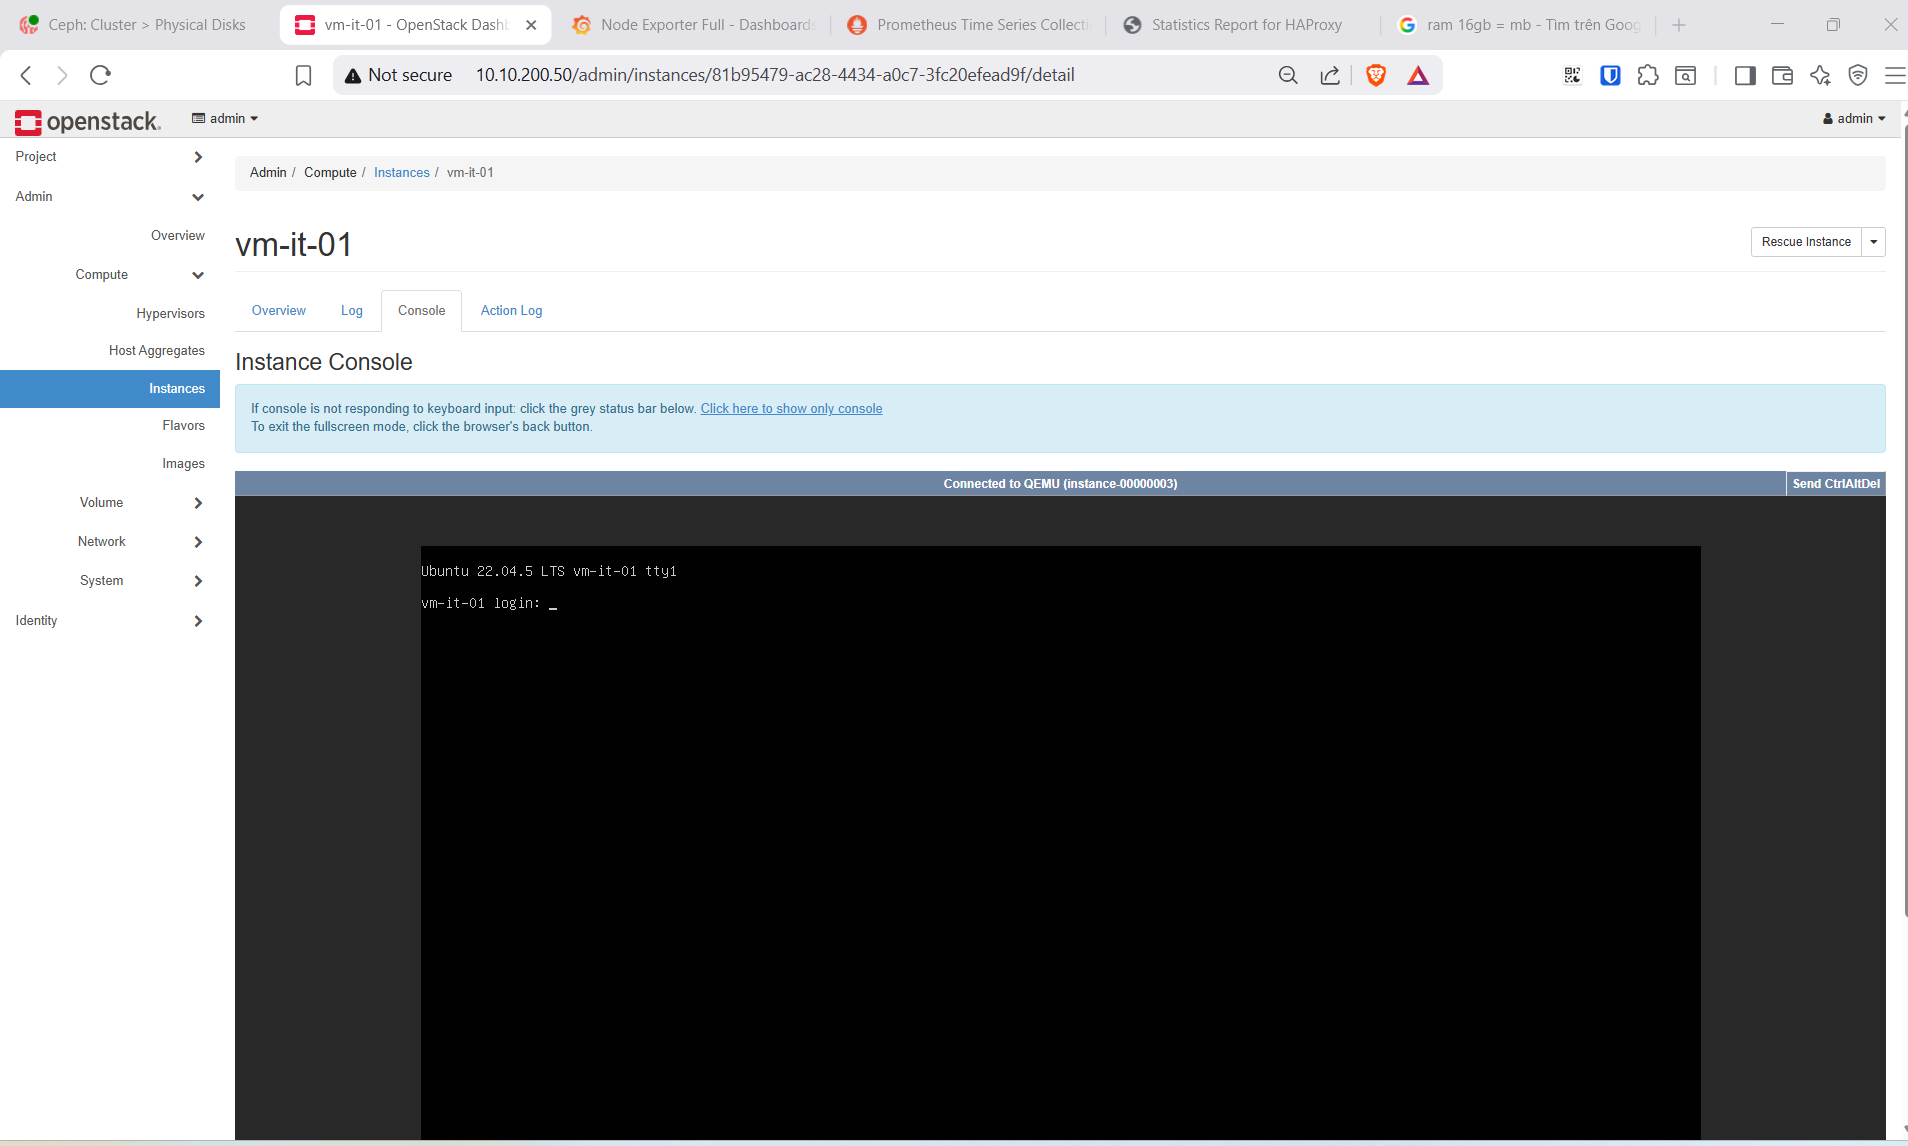The width and height of the screenshot is (1908, 1146).
Task: Reload the current page
Action: 100,75
